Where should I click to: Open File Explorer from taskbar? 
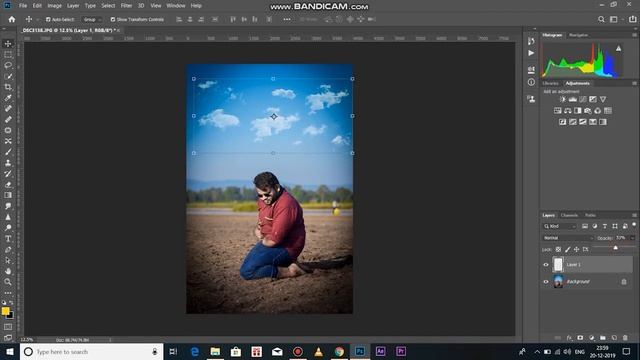click(215, 351)
